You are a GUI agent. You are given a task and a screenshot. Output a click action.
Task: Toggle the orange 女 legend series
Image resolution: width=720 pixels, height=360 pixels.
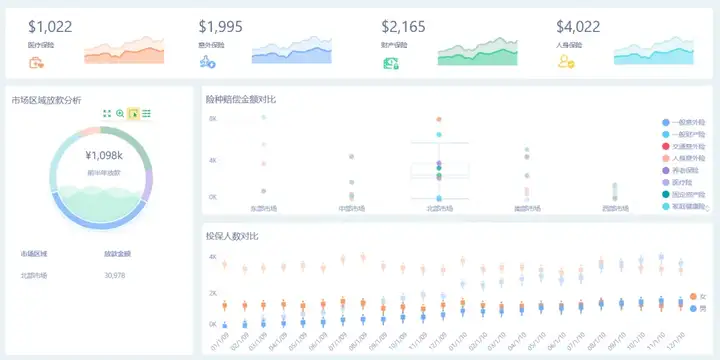tap(698, 297)
